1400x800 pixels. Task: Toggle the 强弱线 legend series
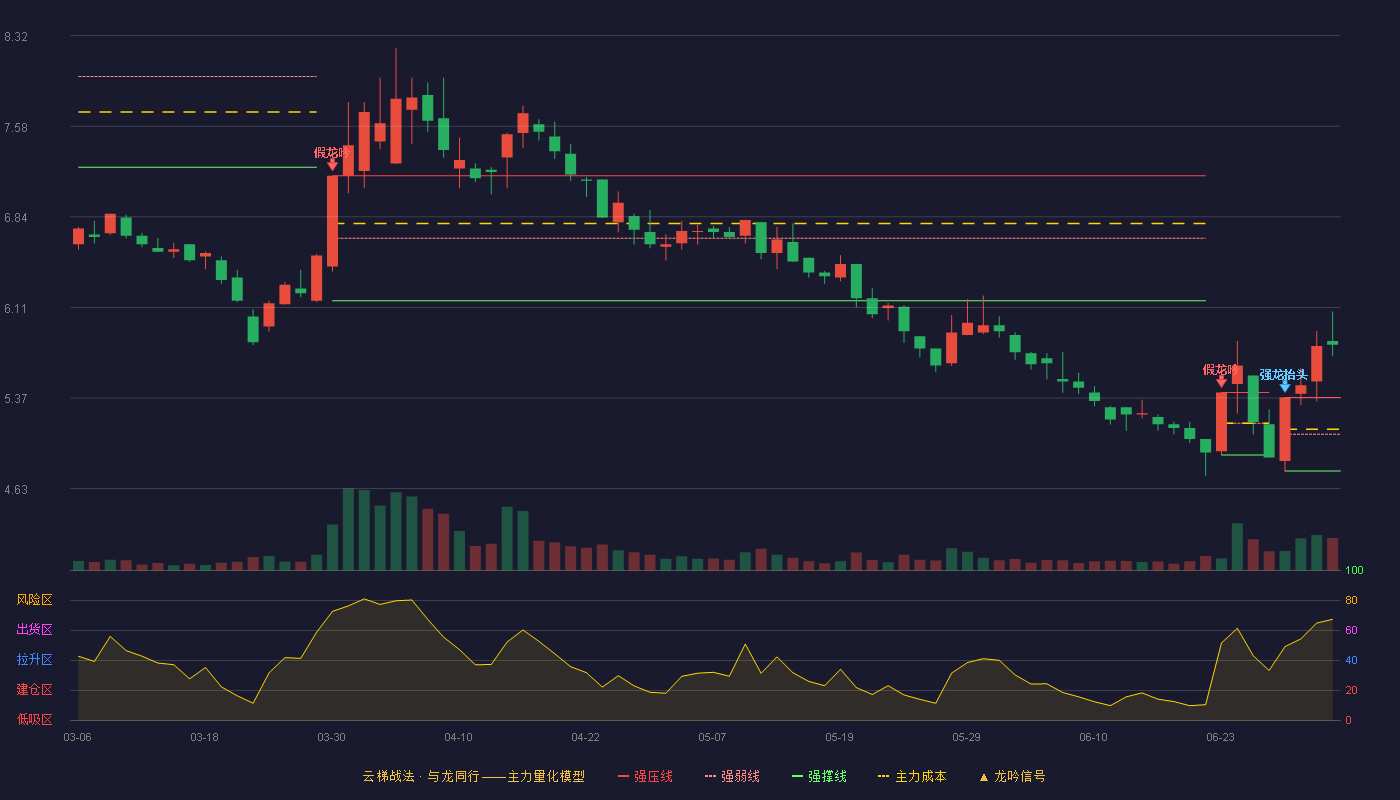click(732, 776)
